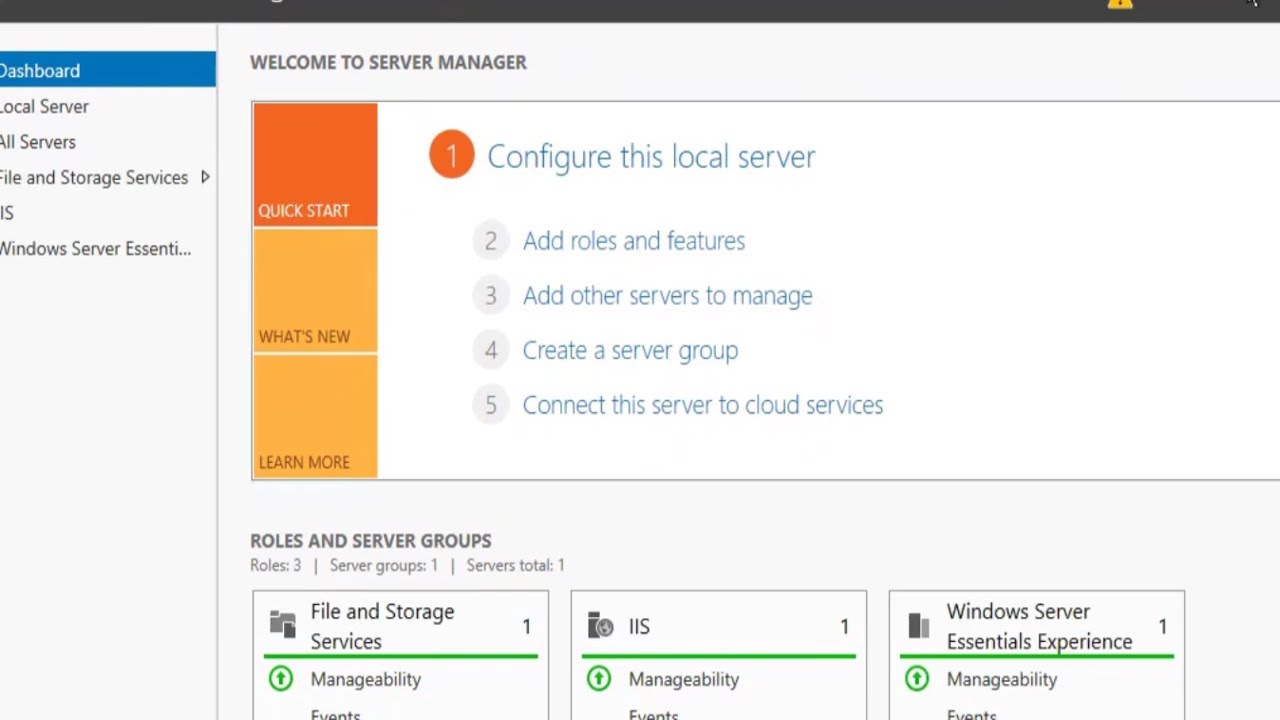Expand File and Storage Services arrow
The width and height of the screenshot is (1280, 720).
tap(205, 177)
